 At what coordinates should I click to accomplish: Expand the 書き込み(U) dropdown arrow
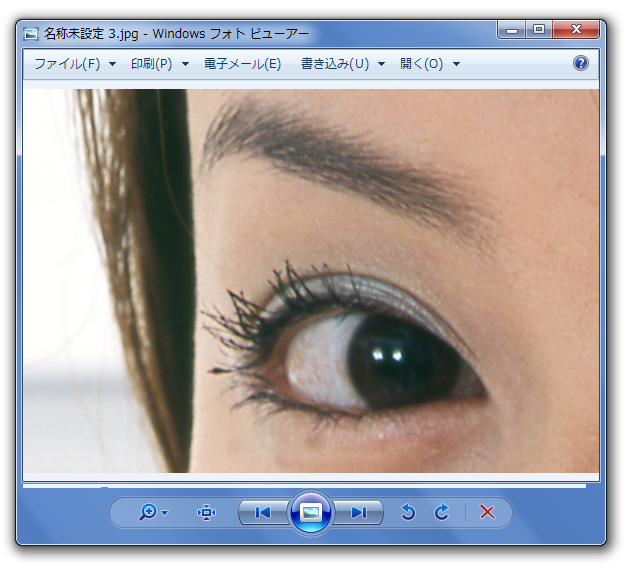click(x=382, y=64)
